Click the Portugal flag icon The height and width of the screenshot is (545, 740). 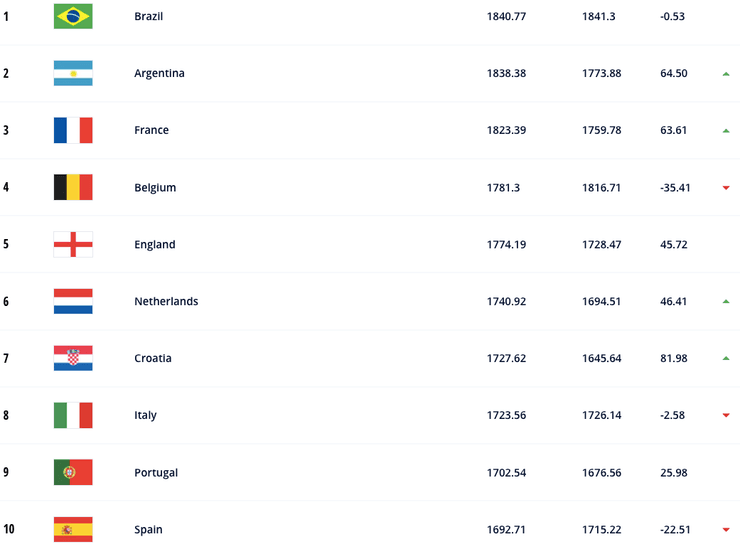pos(73,472)
